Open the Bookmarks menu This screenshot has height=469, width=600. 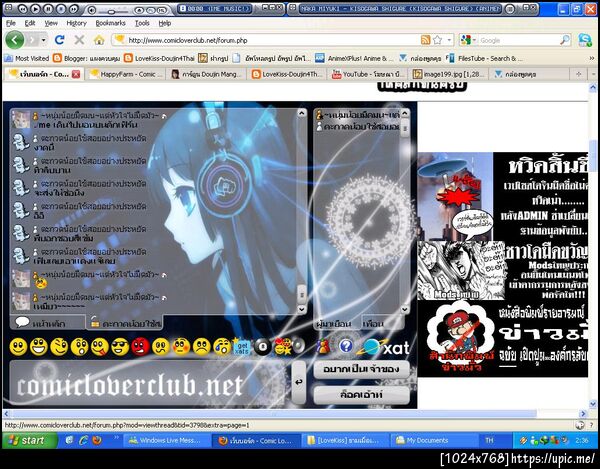111,23
